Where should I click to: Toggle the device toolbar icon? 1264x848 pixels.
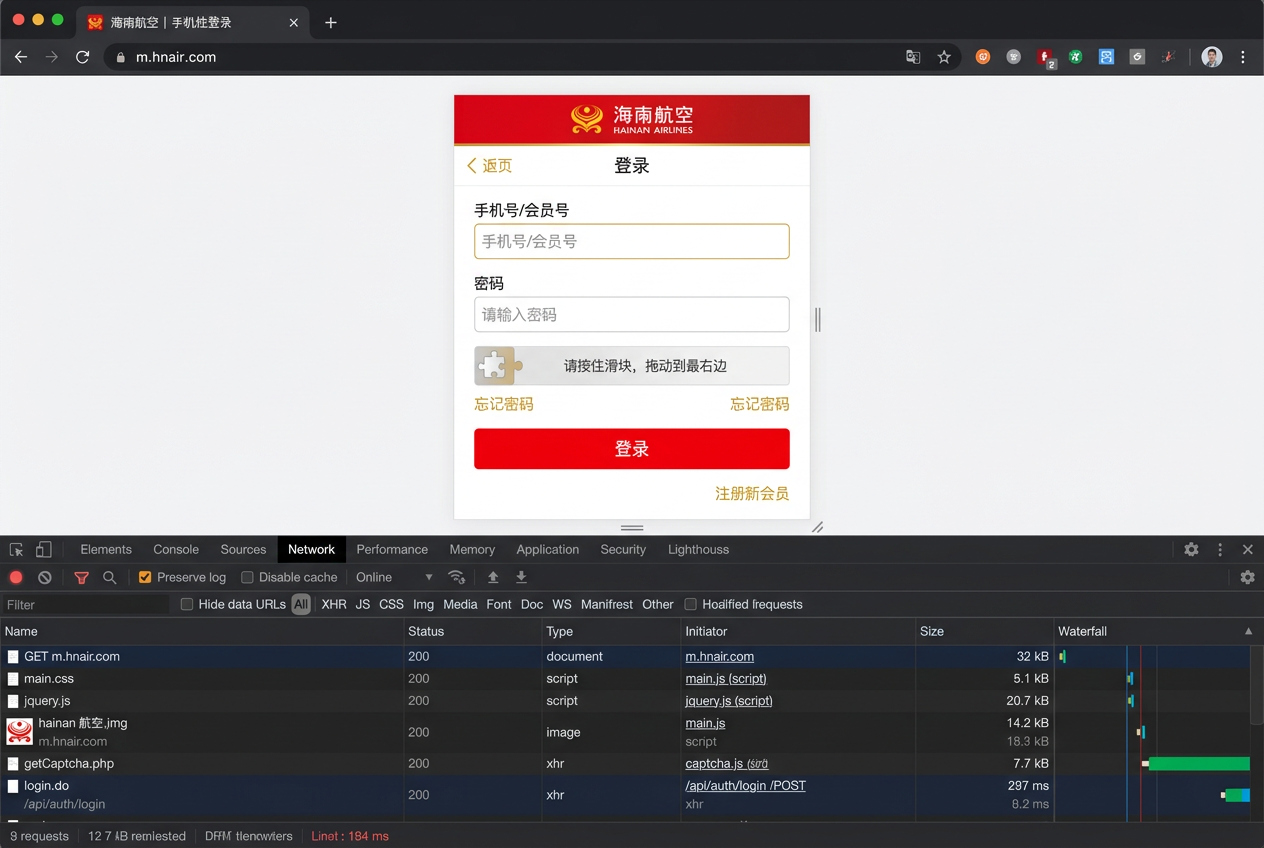pyautogui.click(x=44, y=550)
